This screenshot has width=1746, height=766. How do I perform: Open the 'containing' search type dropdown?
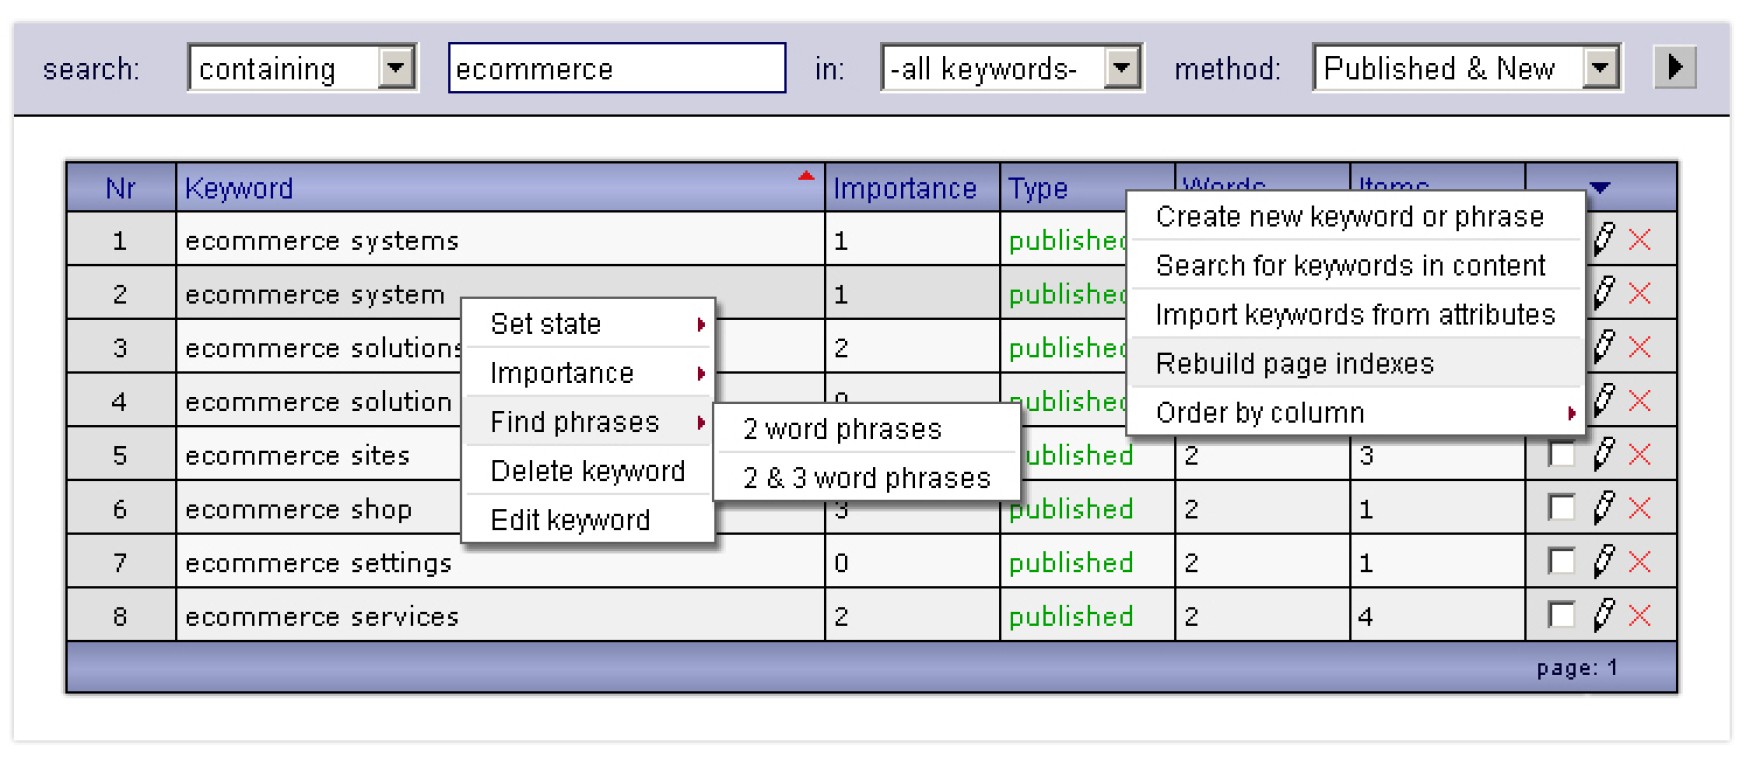397,68
